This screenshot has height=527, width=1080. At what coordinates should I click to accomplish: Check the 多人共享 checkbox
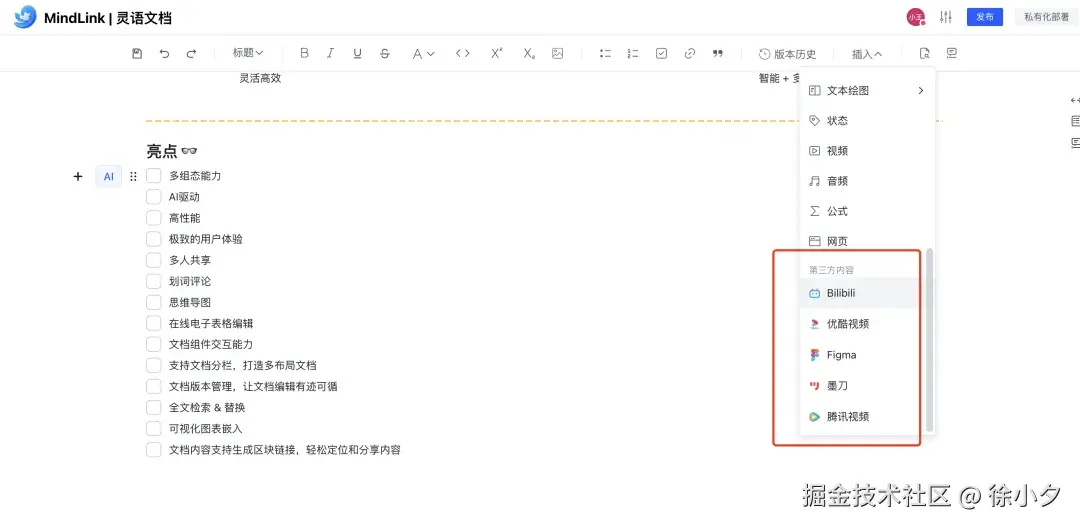point(154,260)
